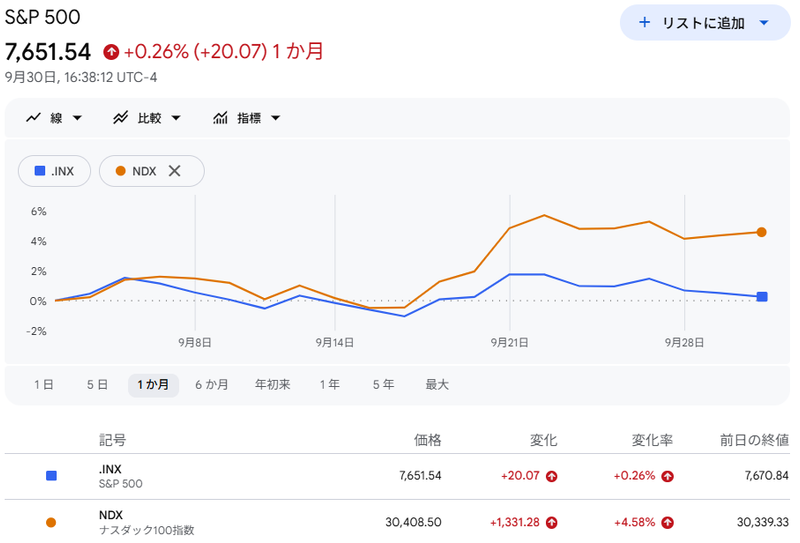800x543 pixels.
Task: Click the S&P 500 title
Action: click(42, 17)
